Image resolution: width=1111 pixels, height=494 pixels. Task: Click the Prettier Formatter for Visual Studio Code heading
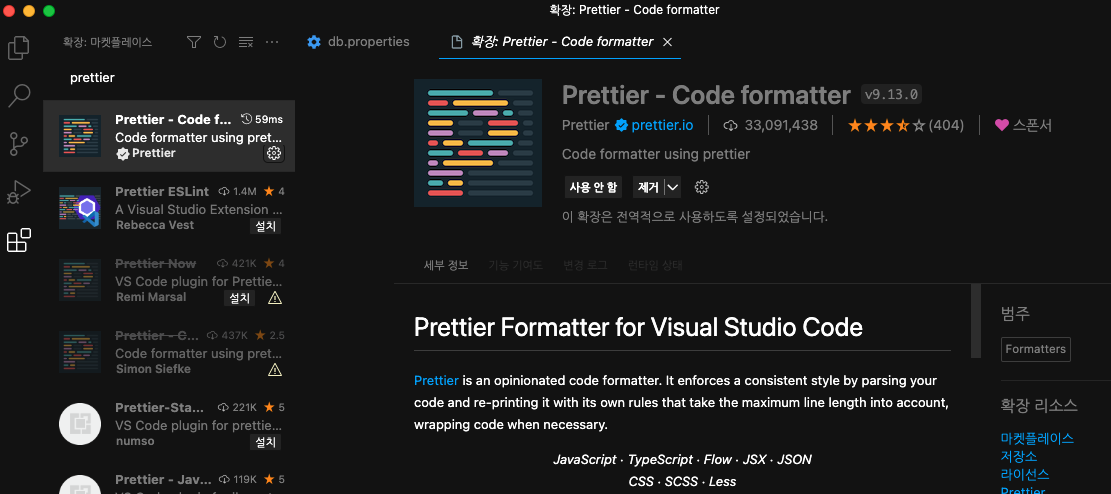pos(638,327)
